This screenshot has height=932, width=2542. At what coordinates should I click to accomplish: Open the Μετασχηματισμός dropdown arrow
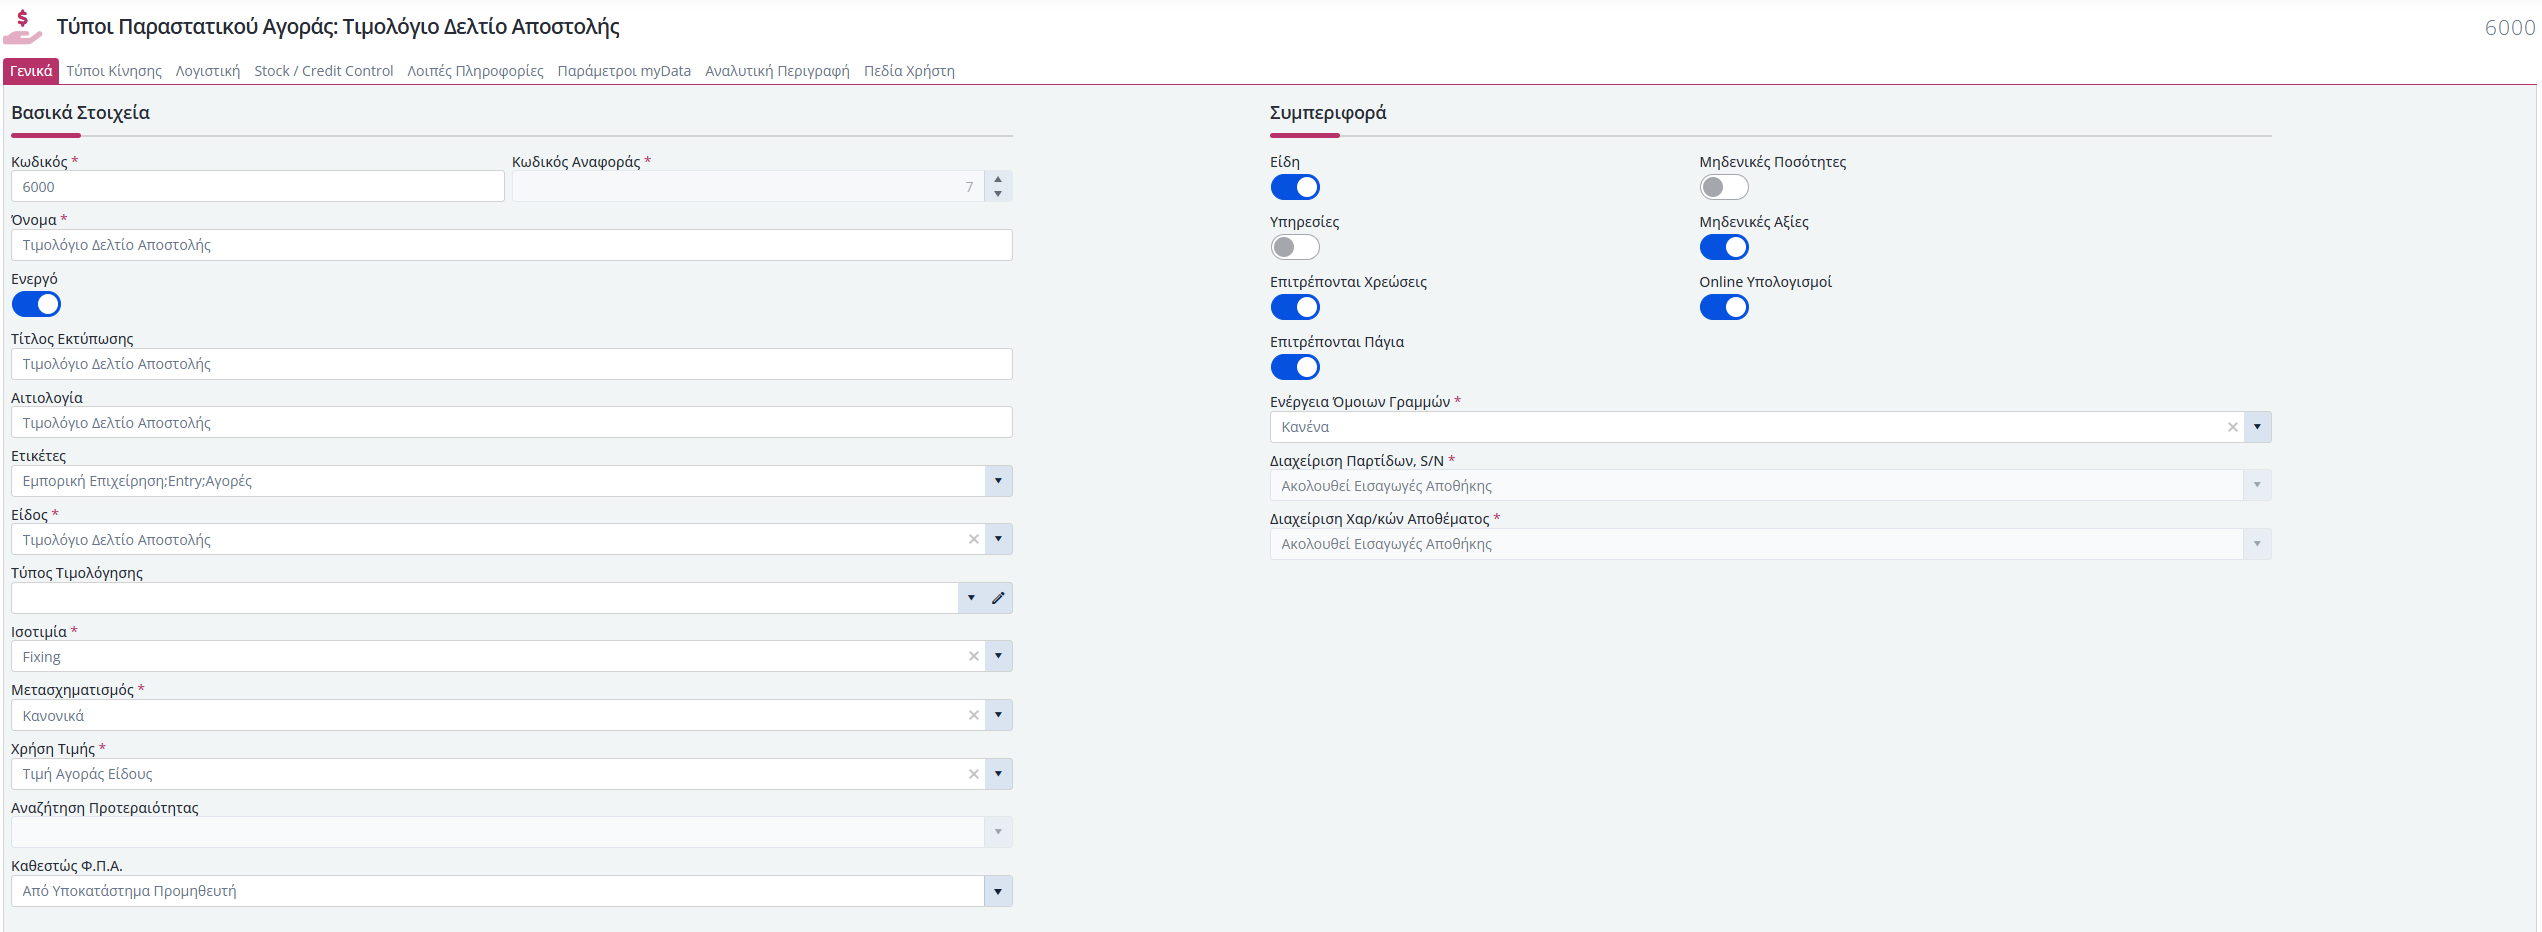tap(998, 715)
